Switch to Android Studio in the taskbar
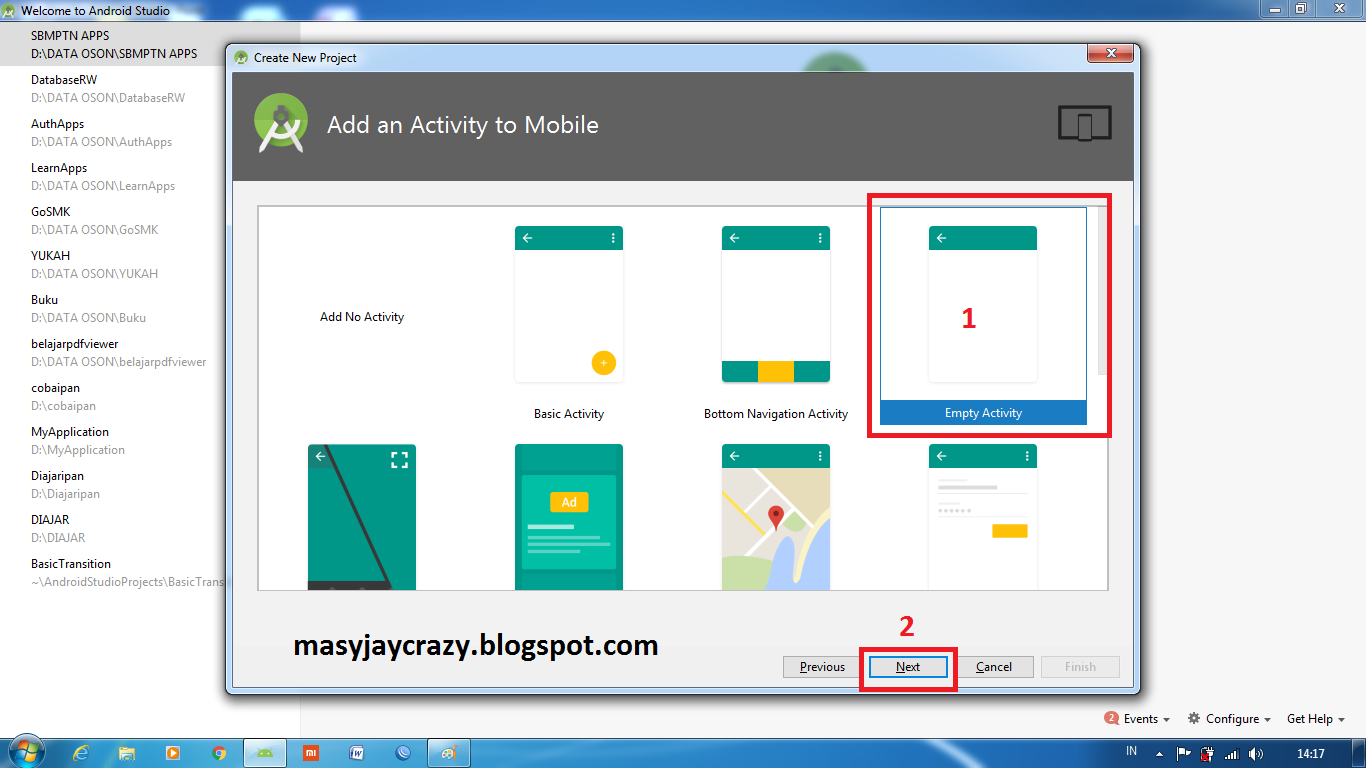 265,753
